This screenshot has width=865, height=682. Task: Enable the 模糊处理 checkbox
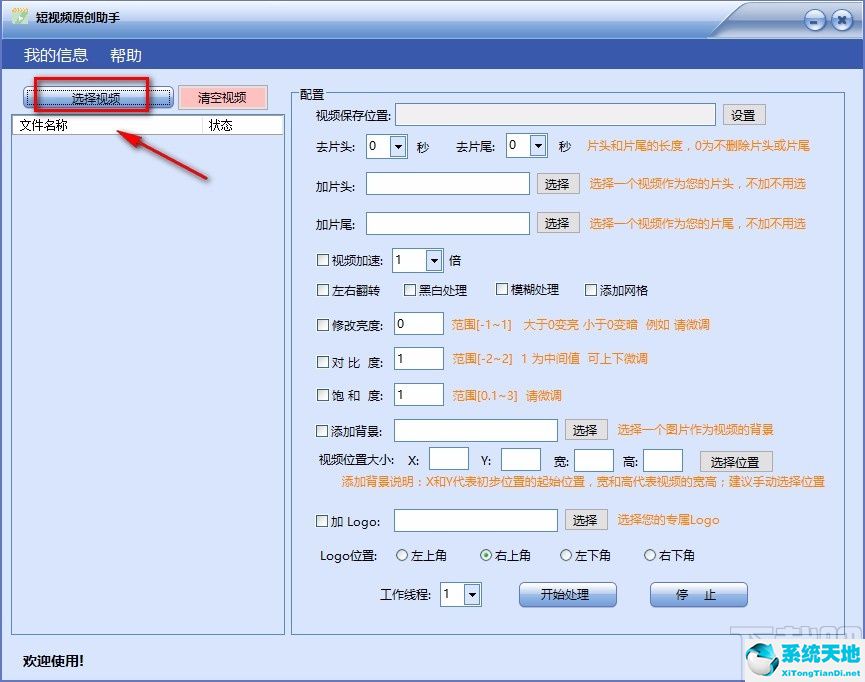pos(501,289)
